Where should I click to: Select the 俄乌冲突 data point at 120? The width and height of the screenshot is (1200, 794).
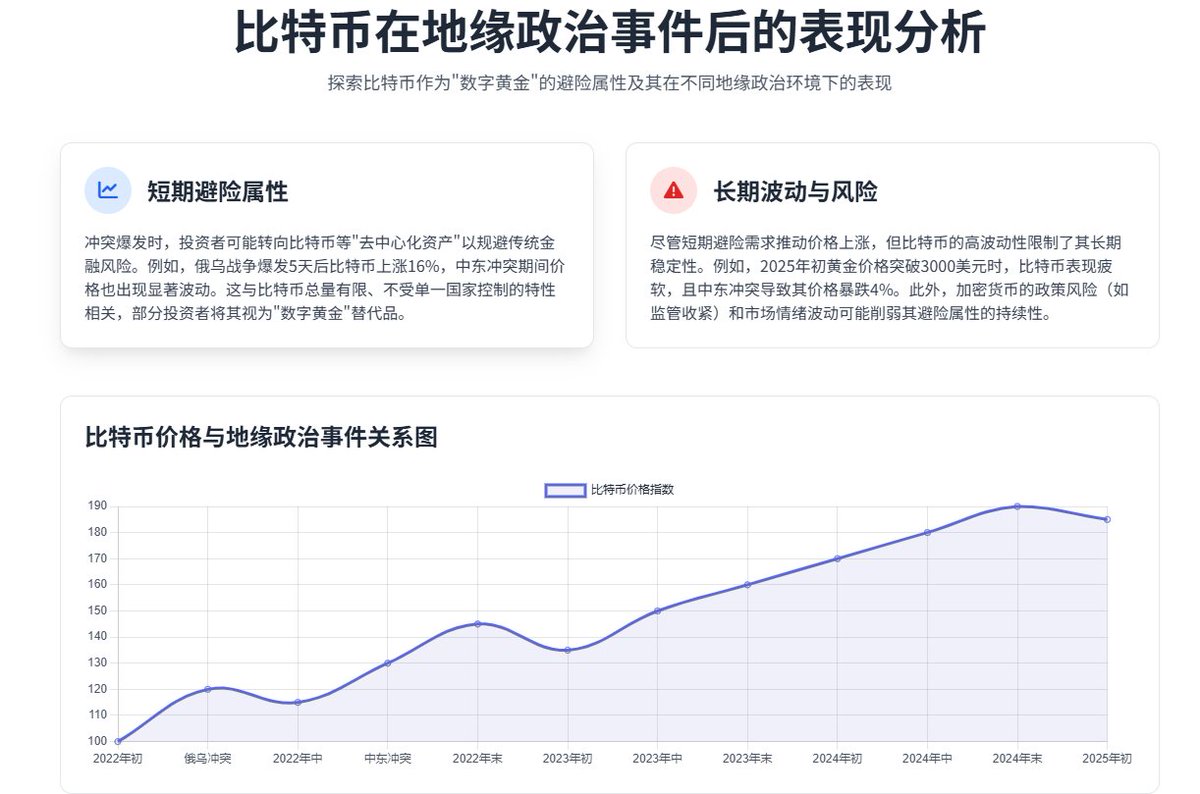point(208,689)
